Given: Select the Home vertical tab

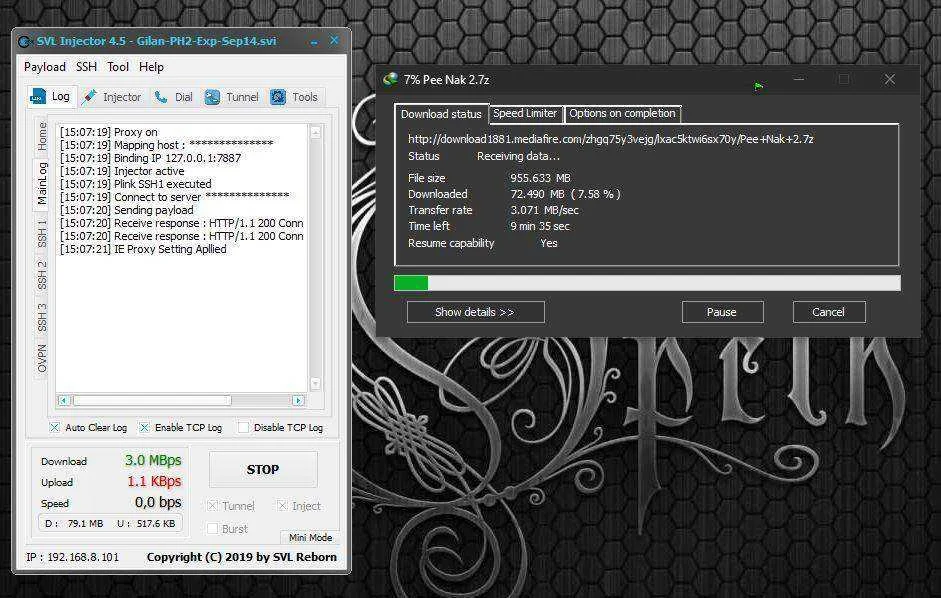Looking at the screenshot, I should click(42, 136).
